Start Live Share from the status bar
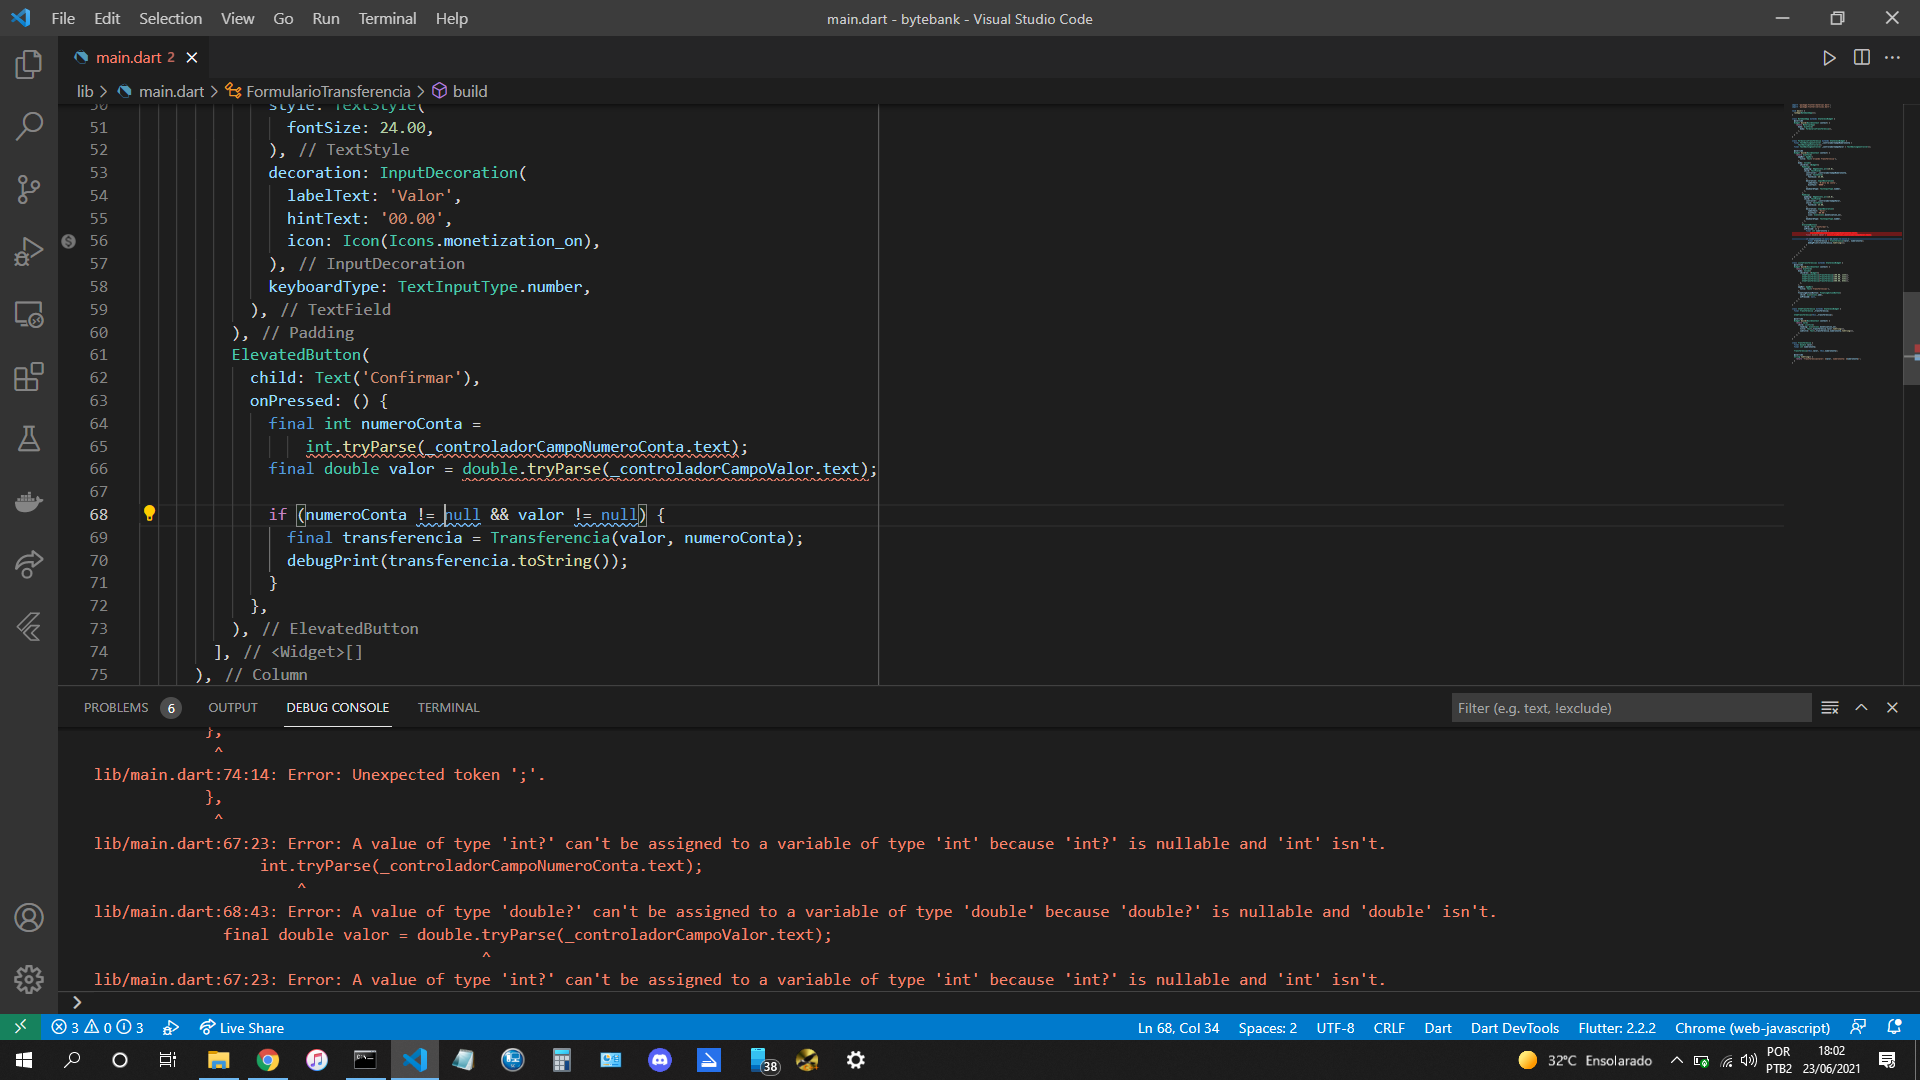Image resolution: width=1920 pixels, height=1080 pixels. coord(241,1027)
